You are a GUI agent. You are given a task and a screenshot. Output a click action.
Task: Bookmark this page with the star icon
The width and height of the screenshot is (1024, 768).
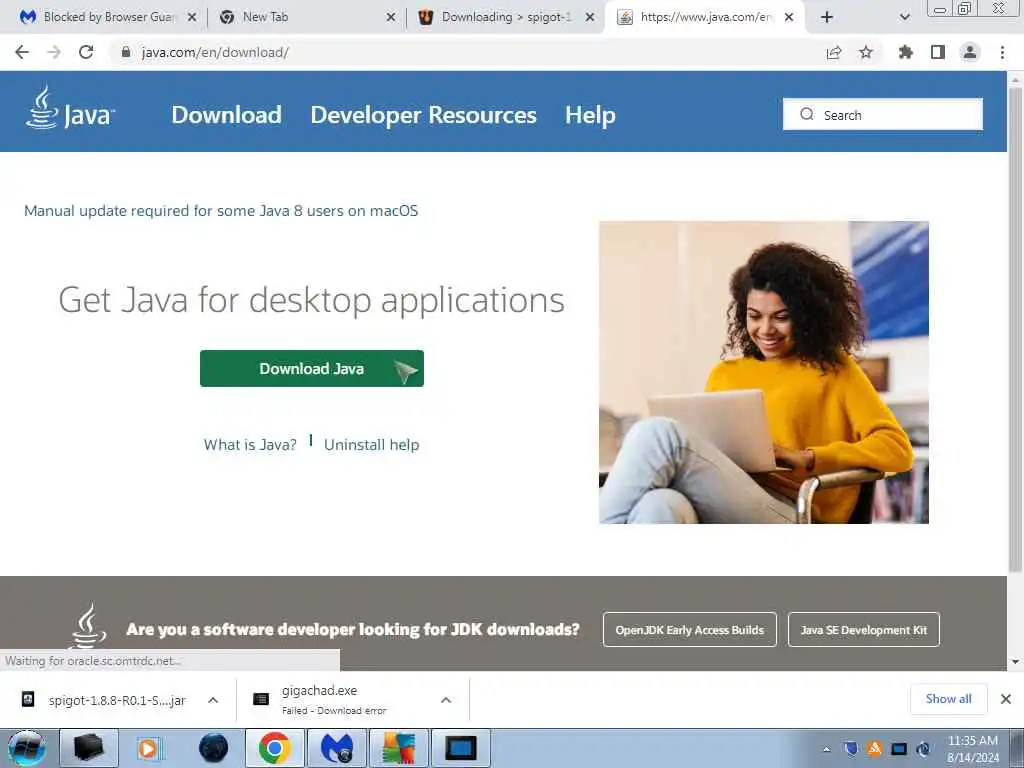coord(865,52)
